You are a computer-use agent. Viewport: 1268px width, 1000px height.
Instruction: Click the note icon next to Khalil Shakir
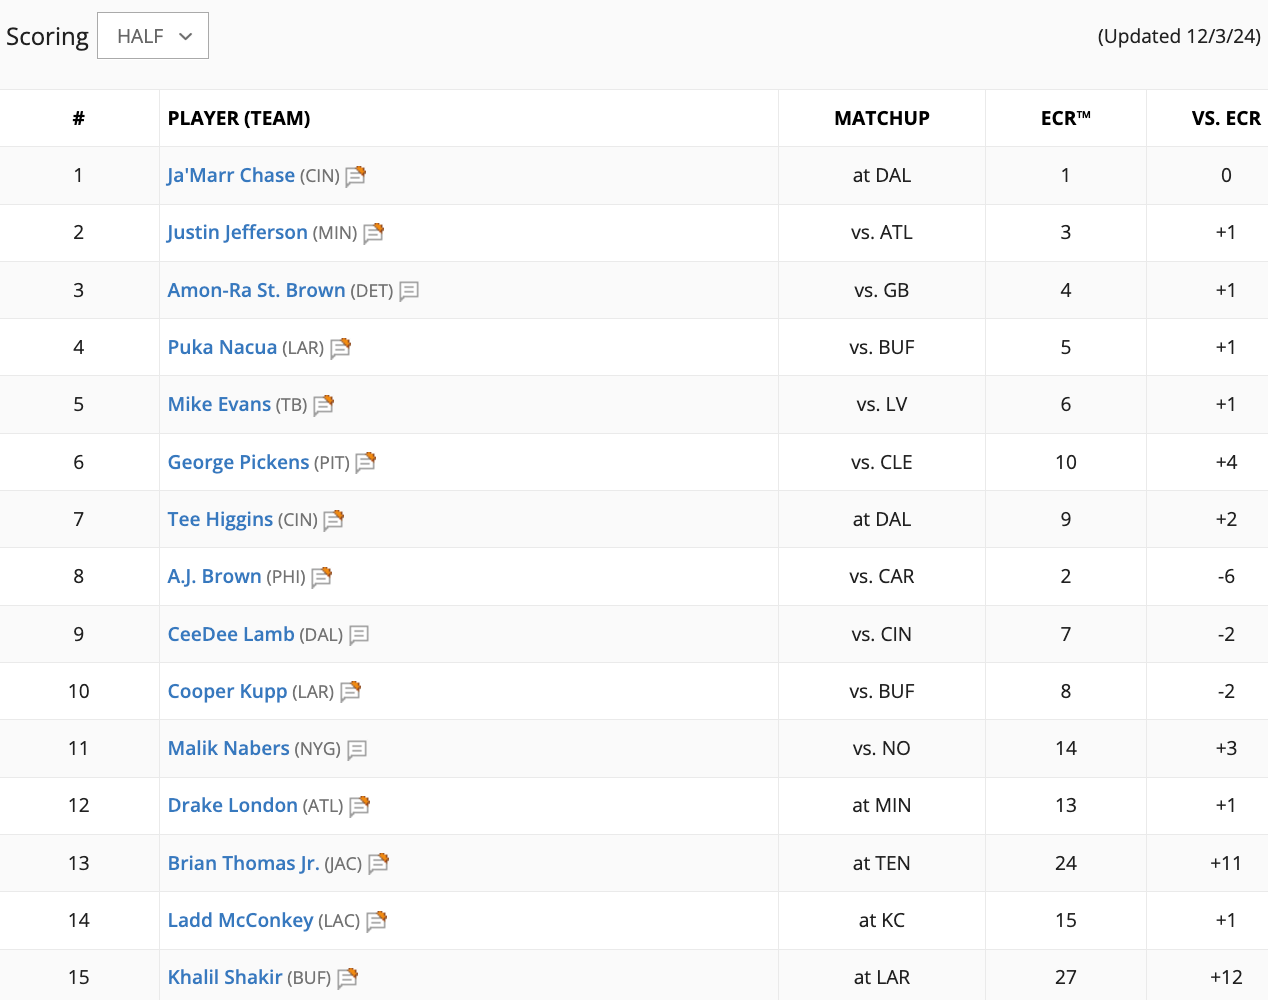click(347, 978)
